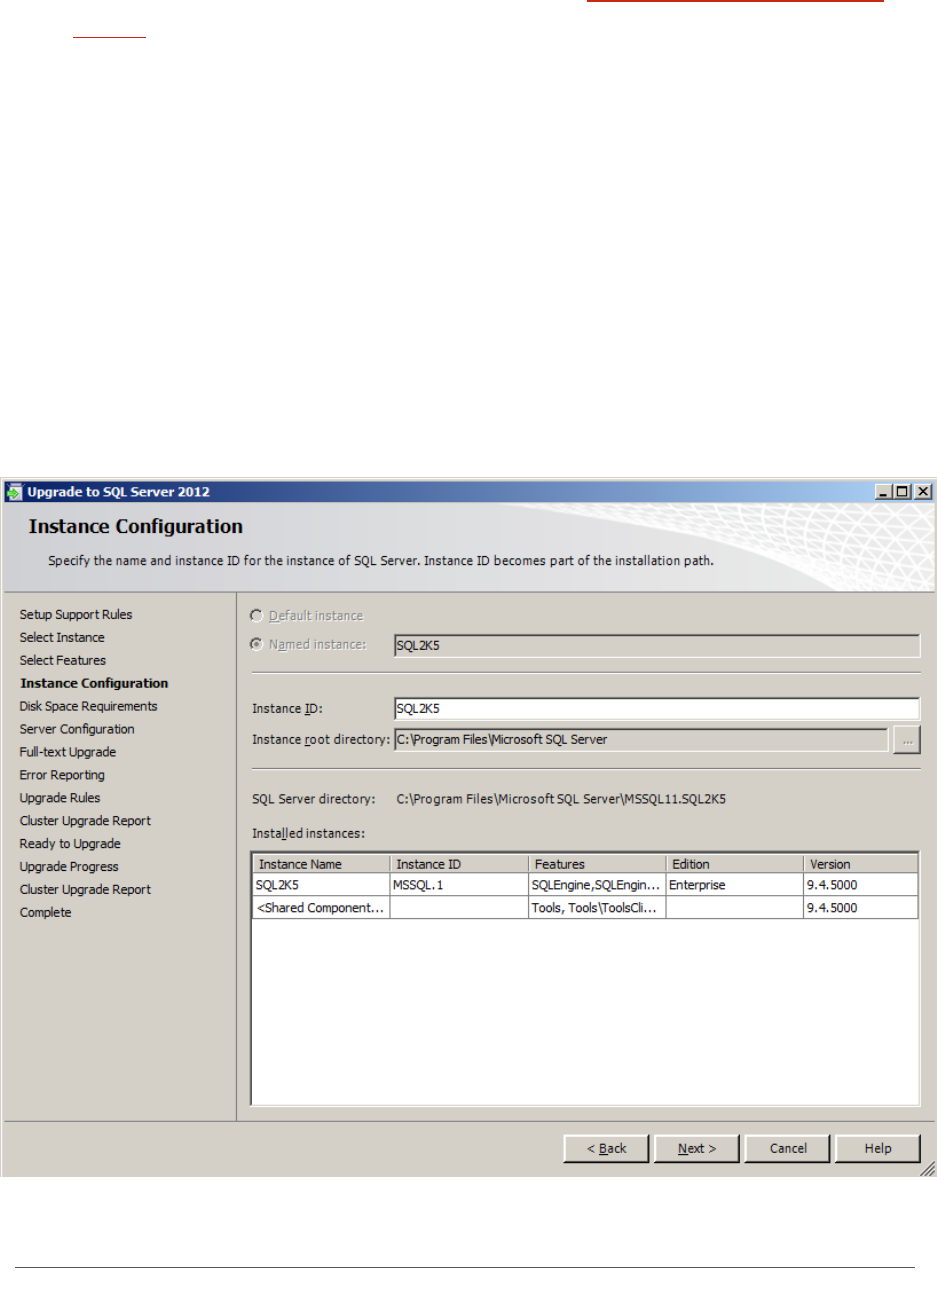937x1313 pixels.
Task: Click the Instance ID text field
Action: coord(657,709)
